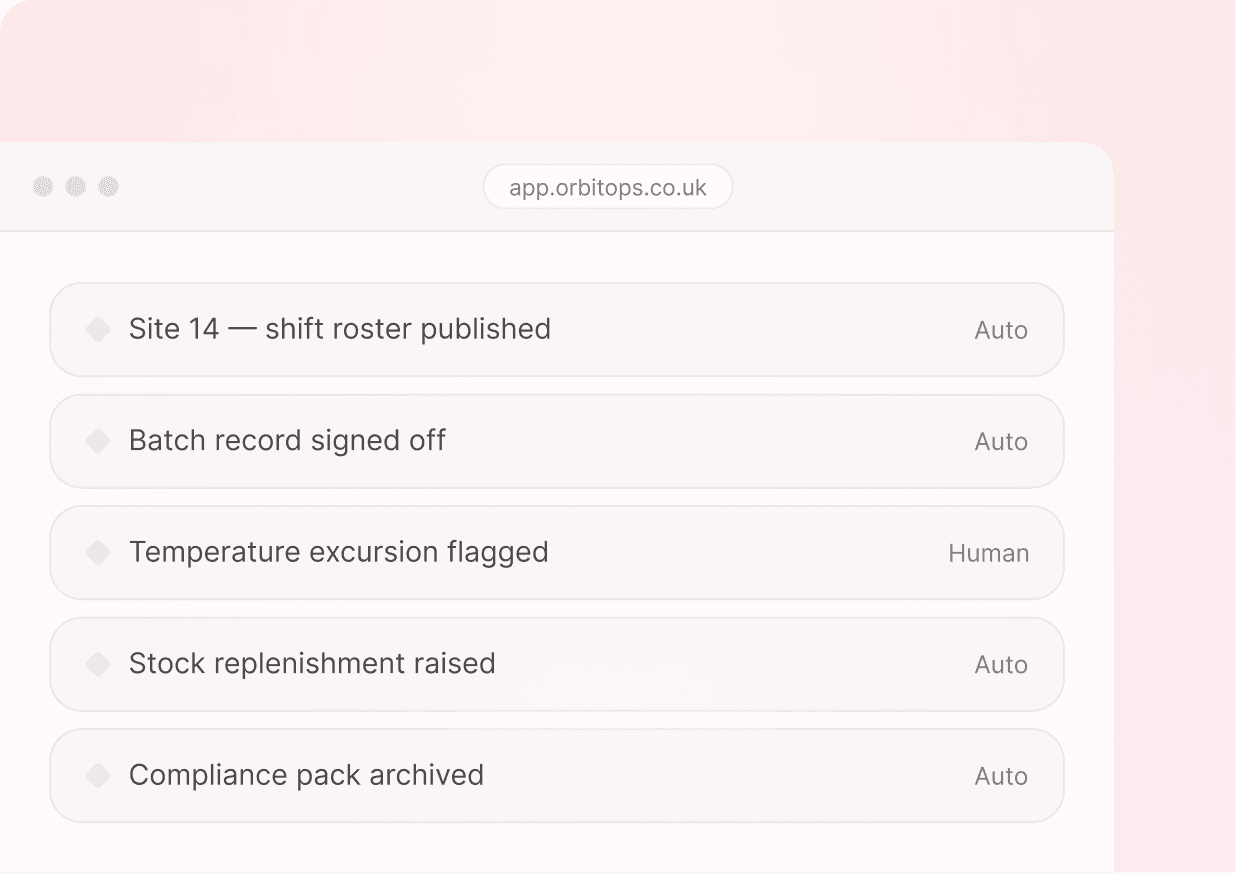
Task: Click the Auto tag on Site 14 row
Action: point(1001,330)
